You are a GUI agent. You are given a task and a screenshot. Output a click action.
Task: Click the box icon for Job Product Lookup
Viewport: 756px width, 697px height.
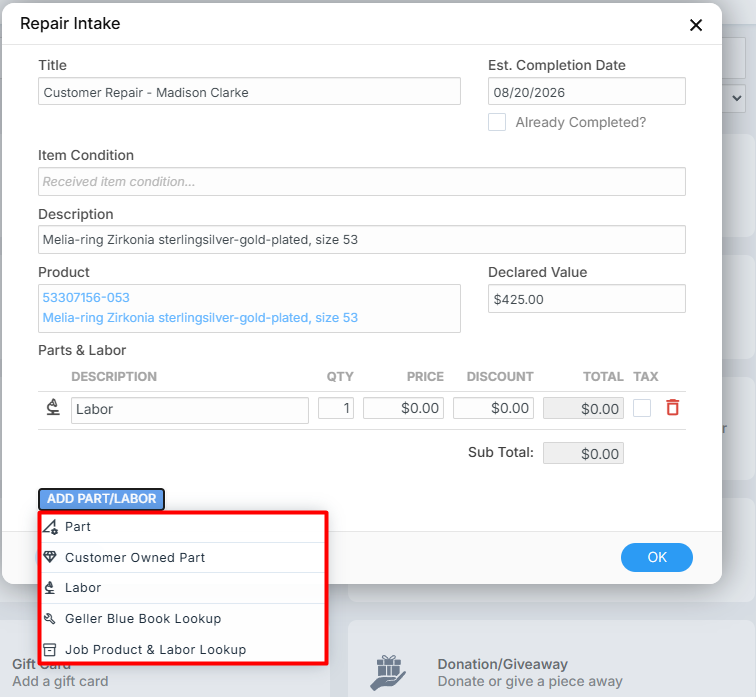pyautogui.click(x=50, y=649)
